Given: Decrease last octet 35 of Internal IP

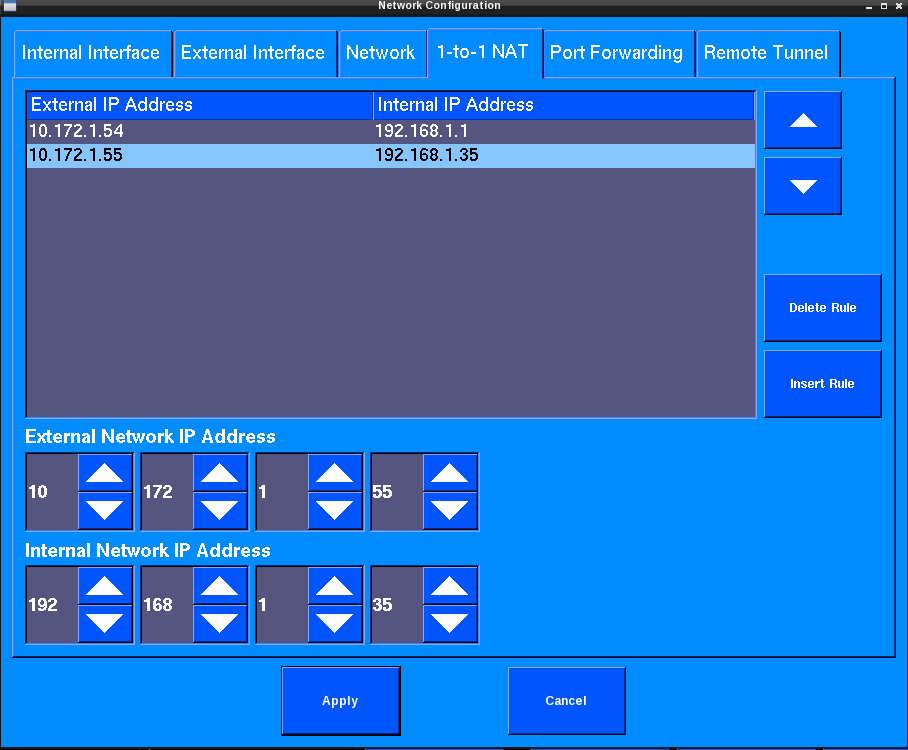Looking at the screenshot, I should click(450, 623).
